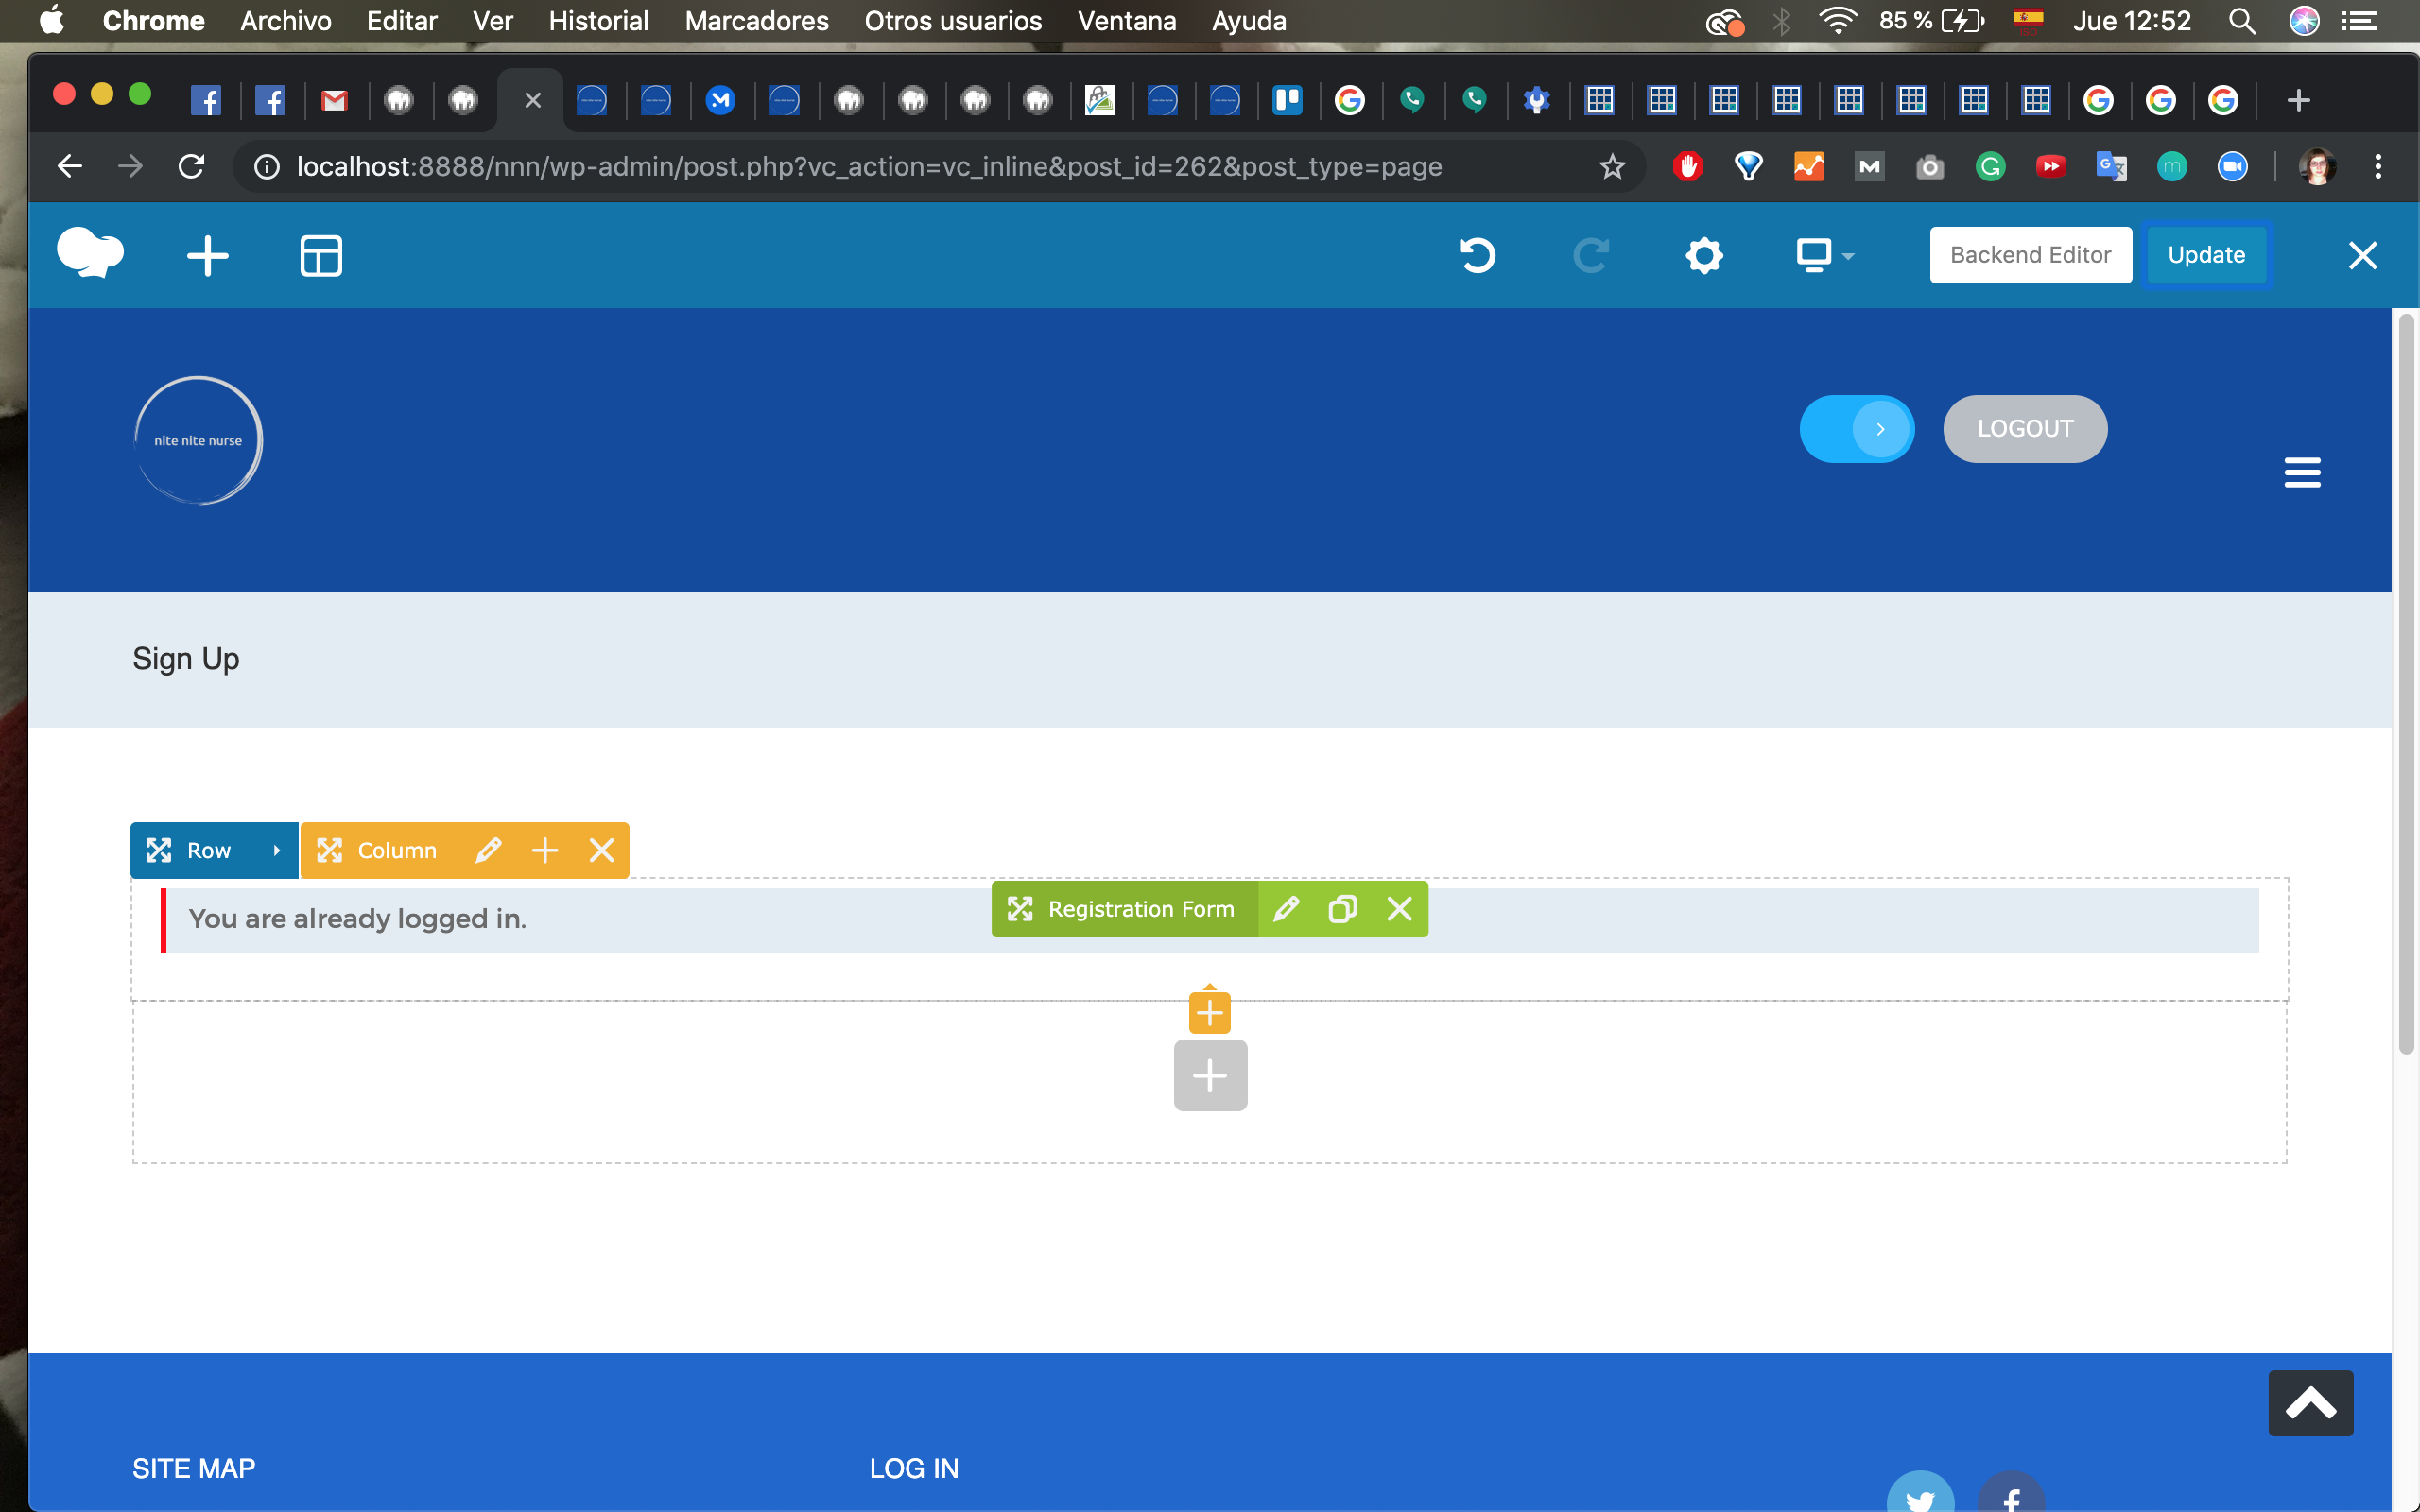Click the Sign Up page title
Viewport: 2420px width, 1512px height.
click(186, 659)
